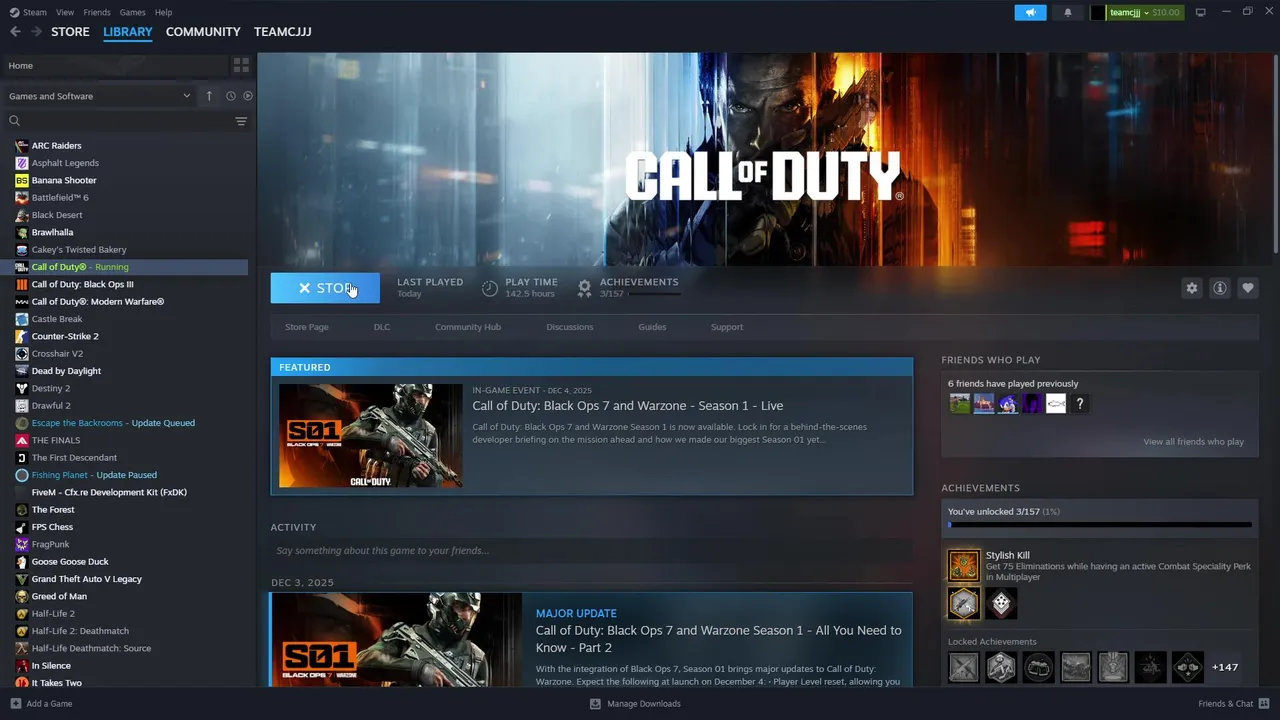Click View all friends who play
This screenshot has height=720, width=1280.
1194,442
